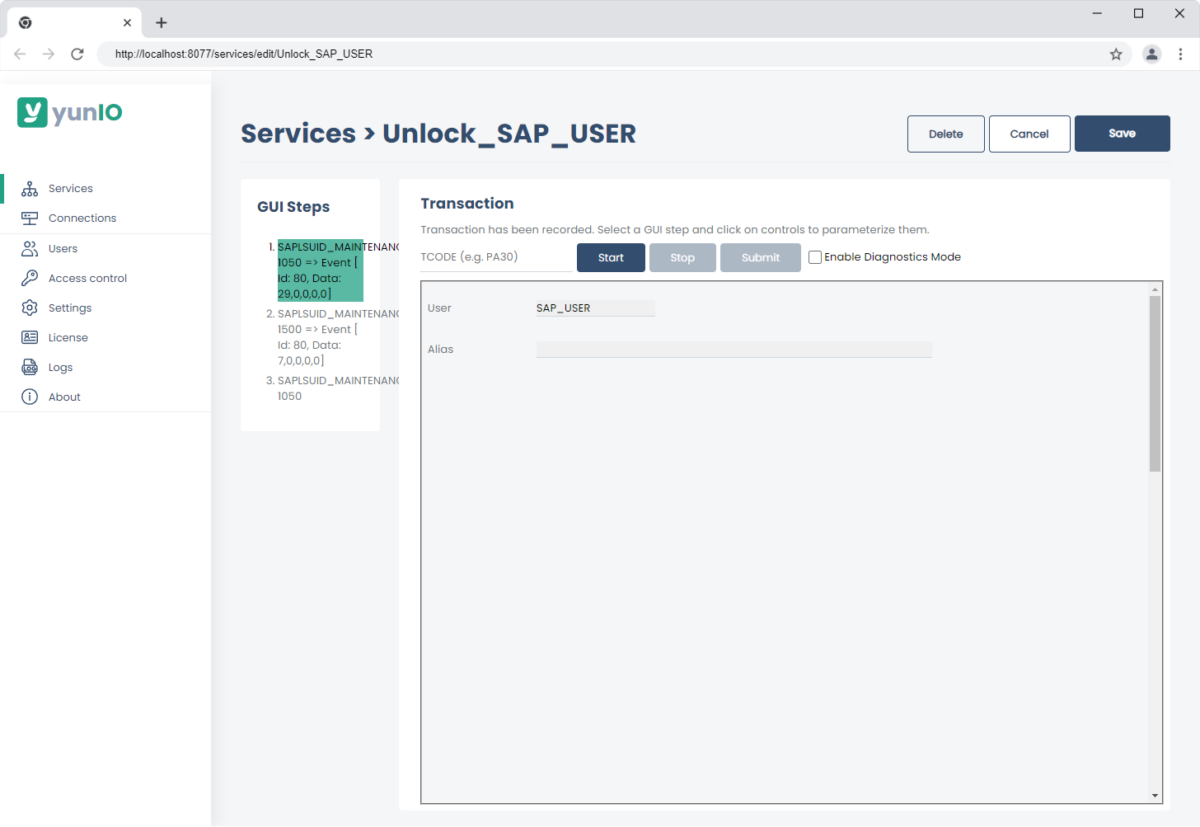Reload the current page
This screenshot has height=827, width=1200.
[x=77, y=54]
